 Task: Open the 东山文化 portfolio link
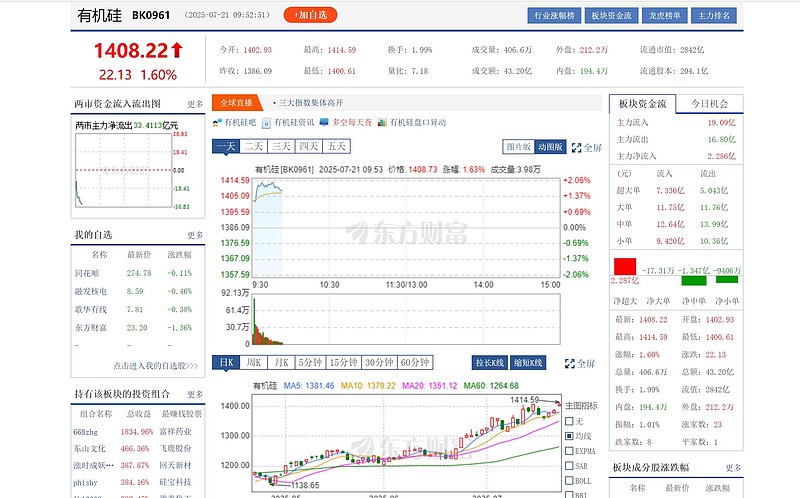89,449
